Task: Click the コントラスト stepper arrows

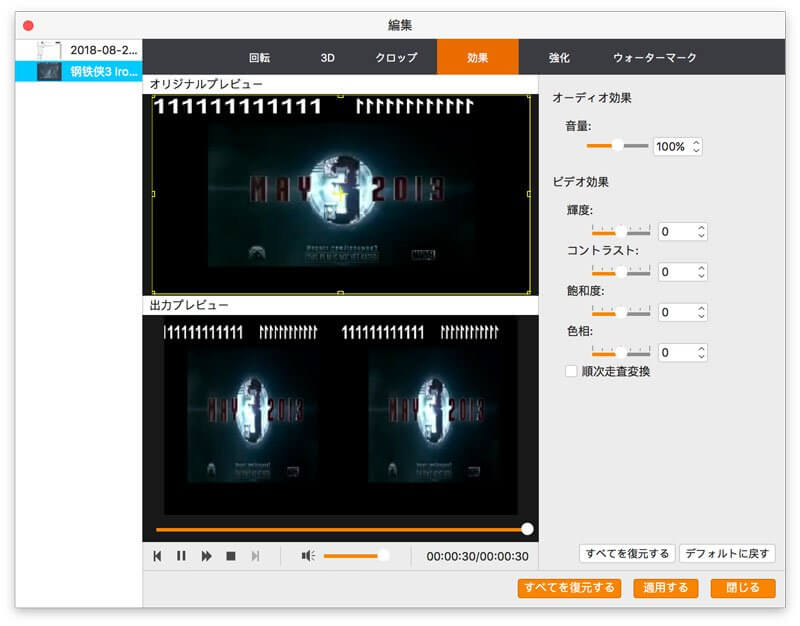Action: pyautogui.click(x=702, y=272)
